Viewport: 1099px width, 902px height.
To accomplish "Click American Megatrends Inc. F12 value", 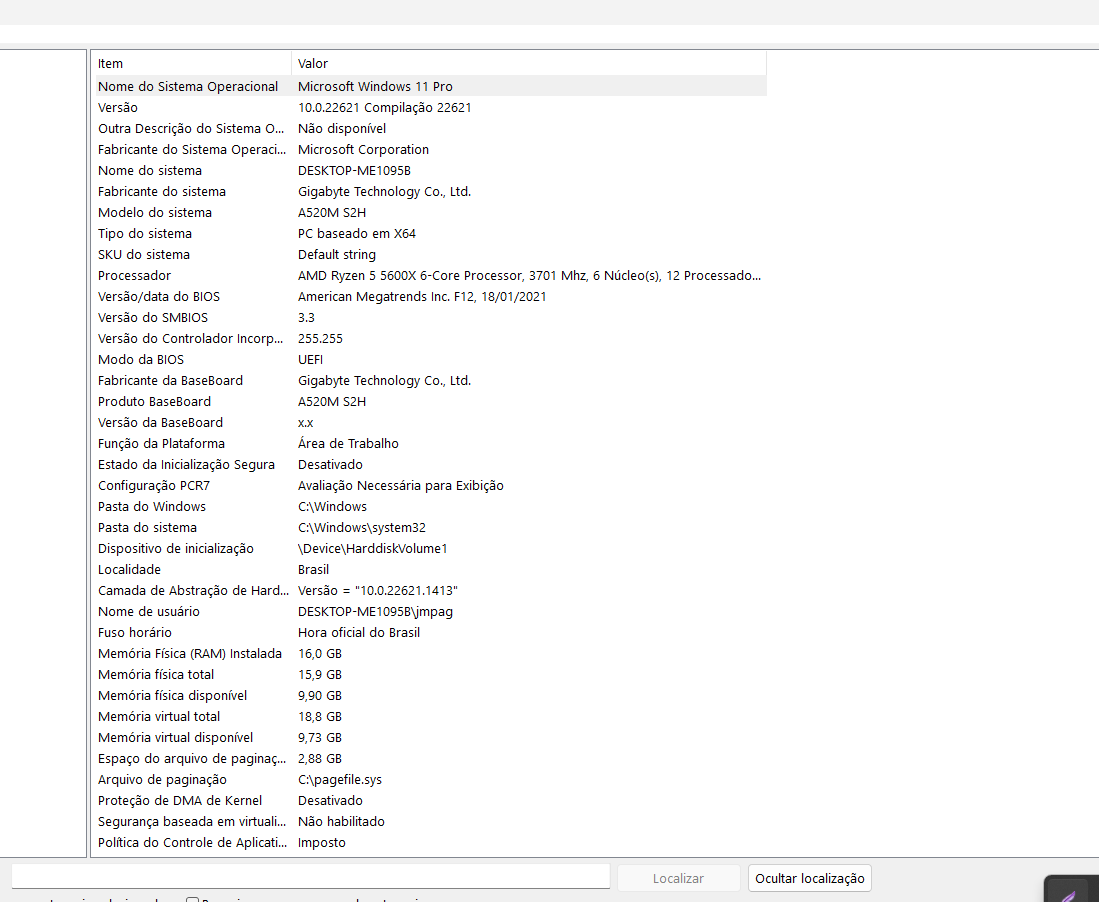I will pyautogui.click(x=422, y=296).
